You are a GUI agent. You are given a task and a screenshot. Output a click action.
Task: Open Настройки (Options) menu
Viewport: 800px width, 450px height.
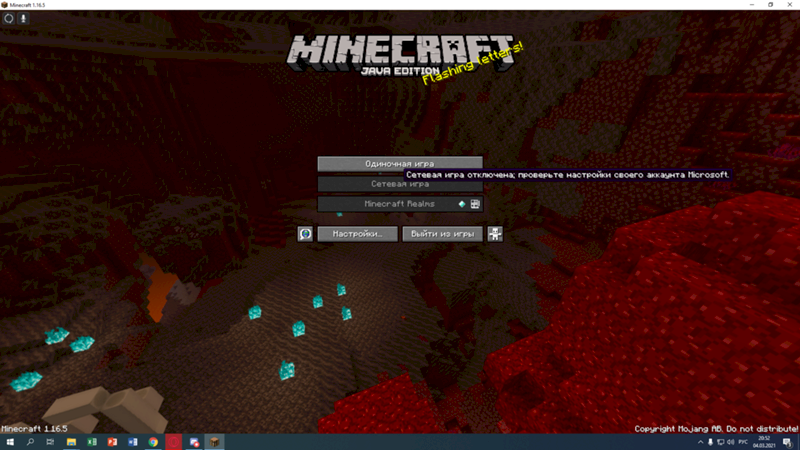point(358,234)
